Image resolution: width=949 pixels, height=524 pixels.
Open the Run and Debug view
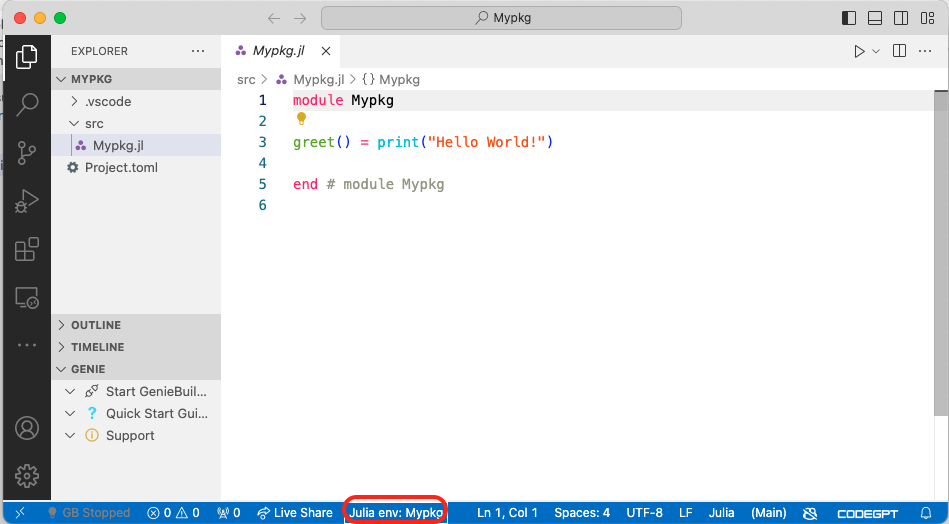(27, 201)
